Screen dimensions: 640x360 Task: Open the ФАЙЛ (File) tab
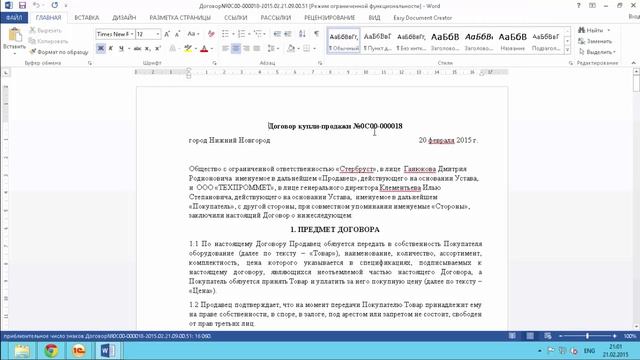(14, 18)
